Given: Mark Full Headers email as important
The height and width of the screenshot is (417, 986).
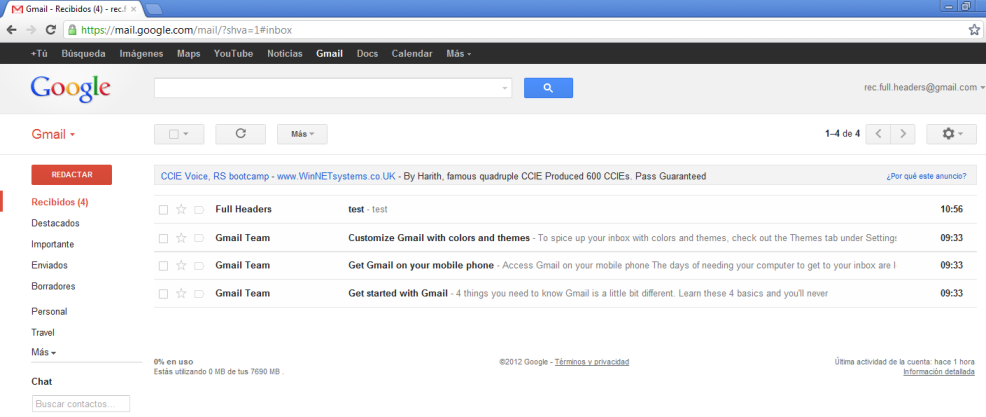Looking at the screenshot, I should pyautogui.click(x=199, y=209).
